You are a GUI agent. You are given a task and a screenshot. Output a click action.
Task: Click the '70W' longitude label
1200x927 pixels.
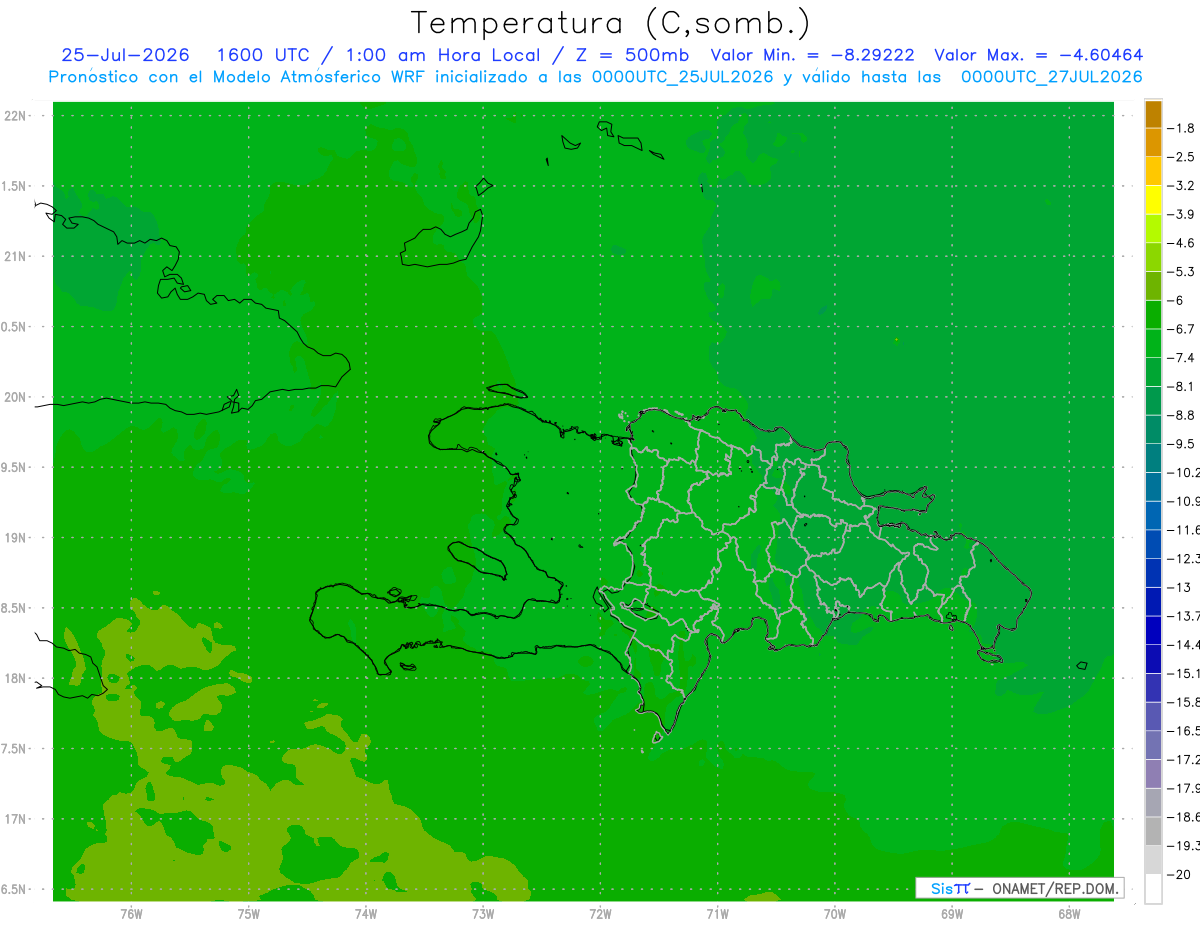point(835,913)
